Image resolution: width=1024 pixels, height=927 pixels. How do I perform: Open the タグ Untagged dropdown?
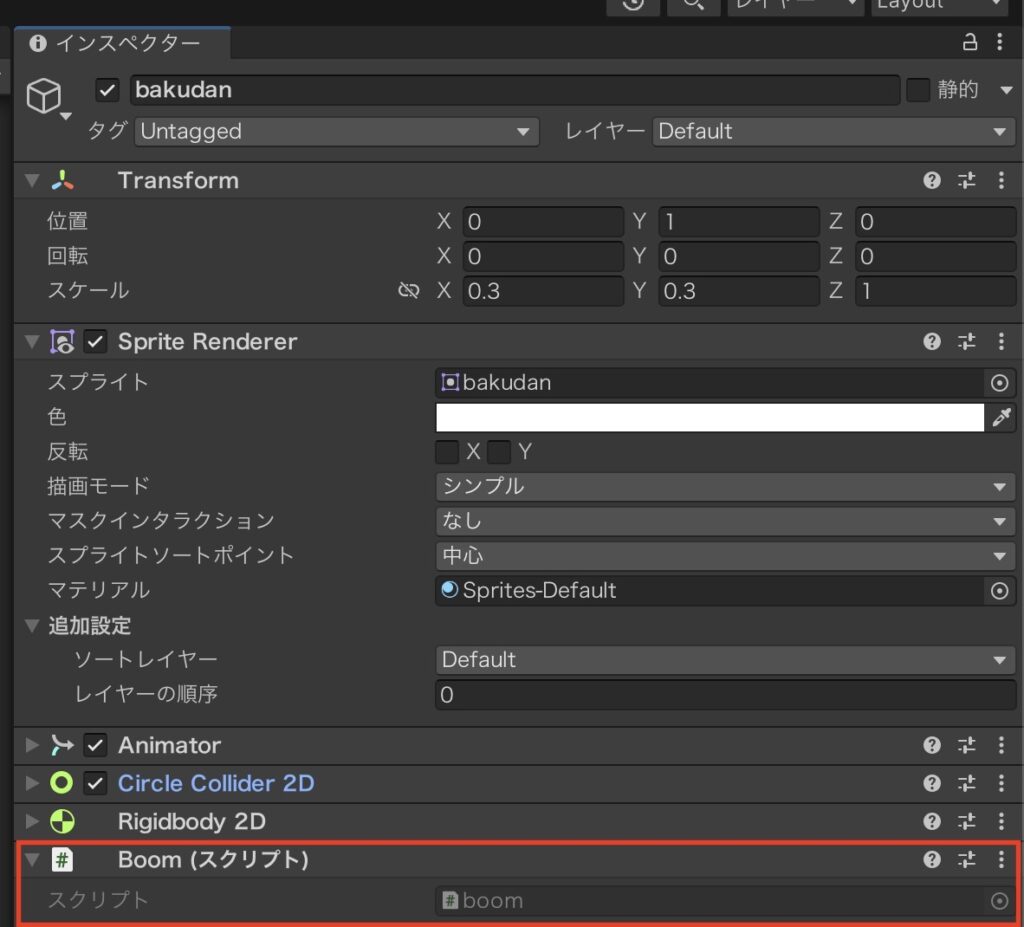[x=336, y=131]
